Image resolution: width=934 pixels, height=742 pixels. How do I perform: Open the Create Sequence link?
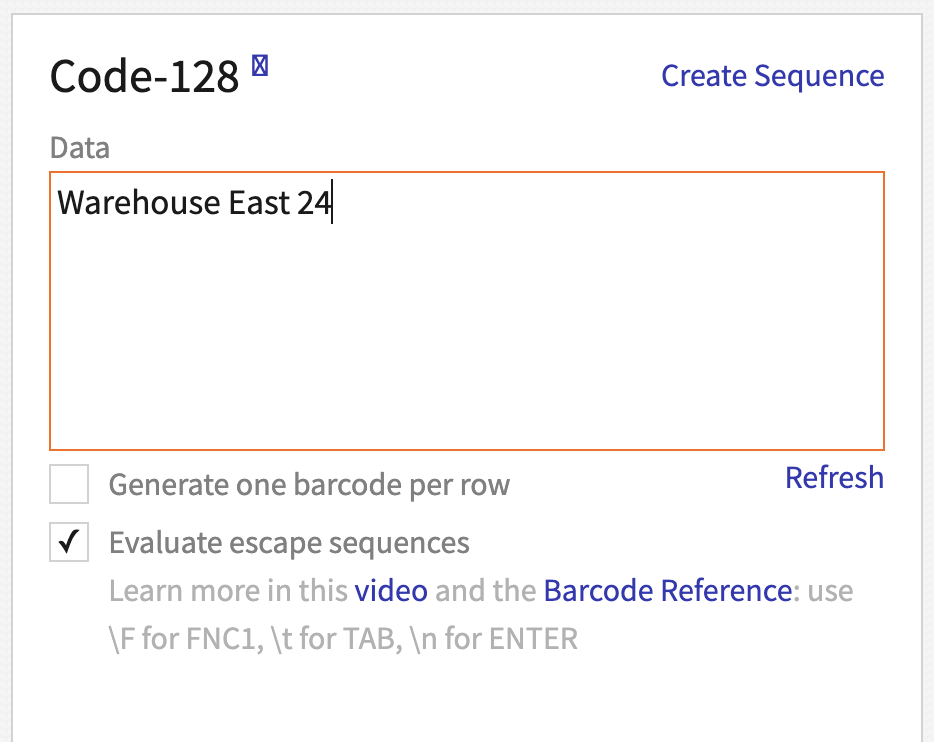click(772, 76)
